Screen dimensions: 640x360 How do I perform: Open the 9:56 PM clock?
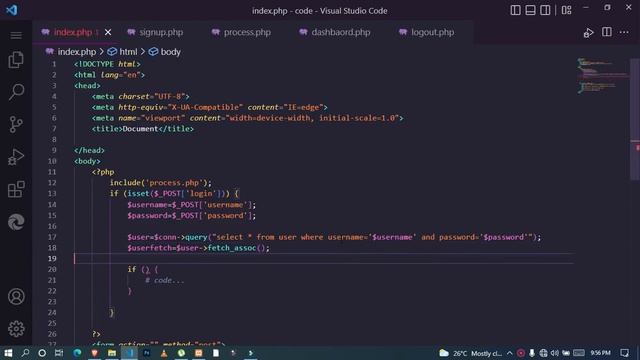(600, 353)
